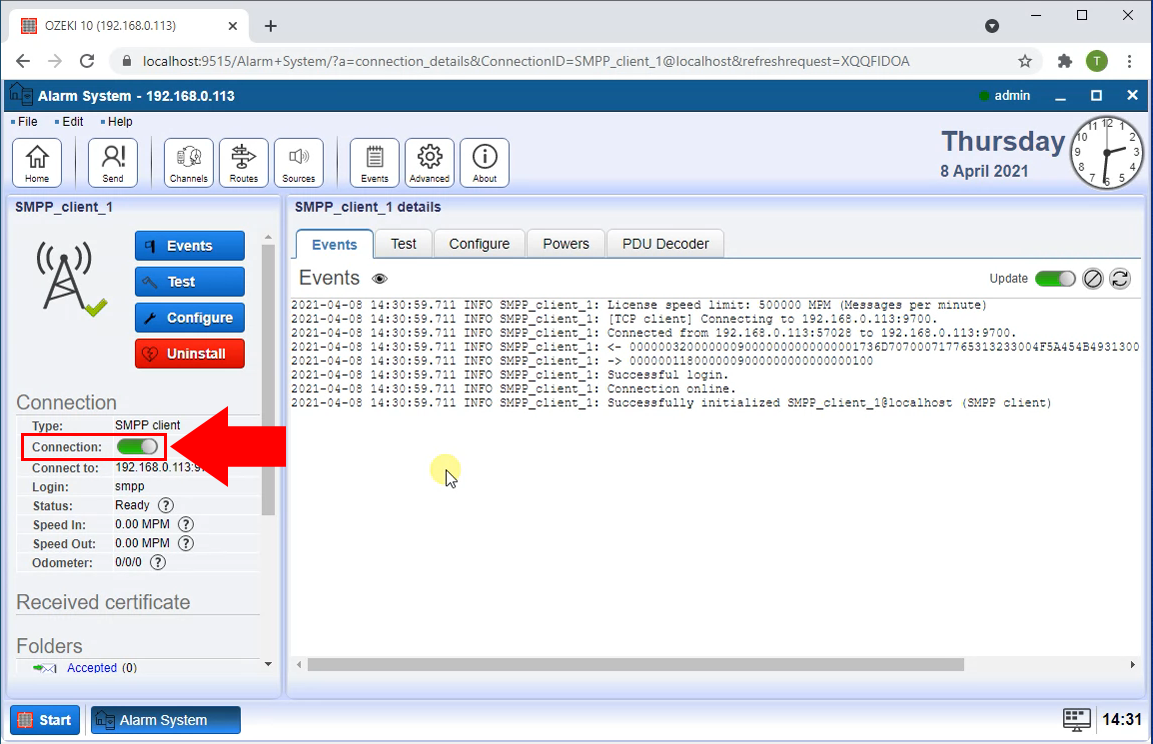The image size is (1153, 744).
Task: Select the Events details tab
Action: (335, 244)
